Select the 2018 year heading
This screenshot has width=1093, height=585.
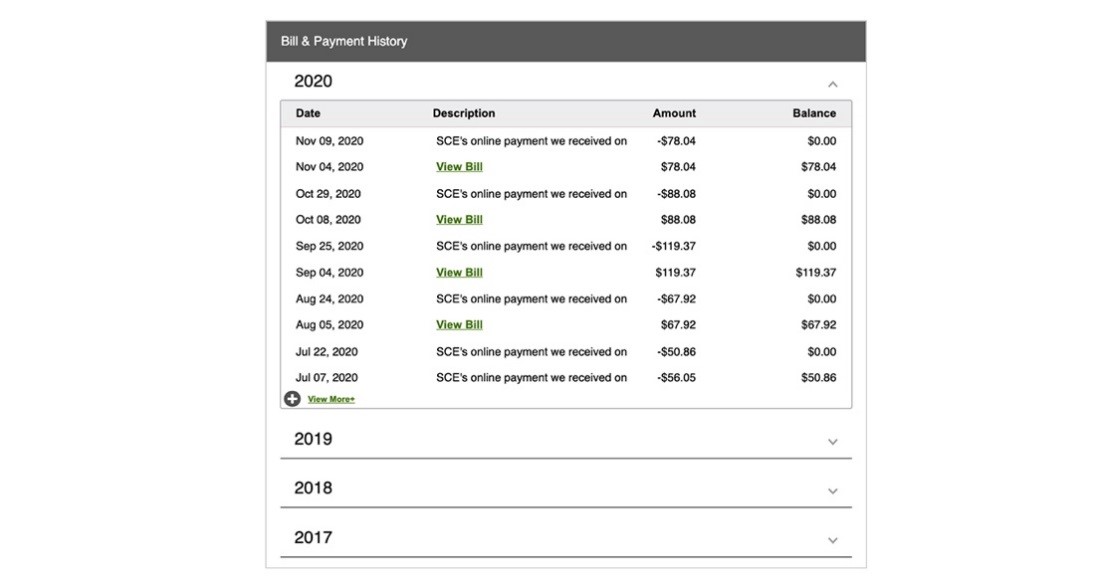coord(313,488)
